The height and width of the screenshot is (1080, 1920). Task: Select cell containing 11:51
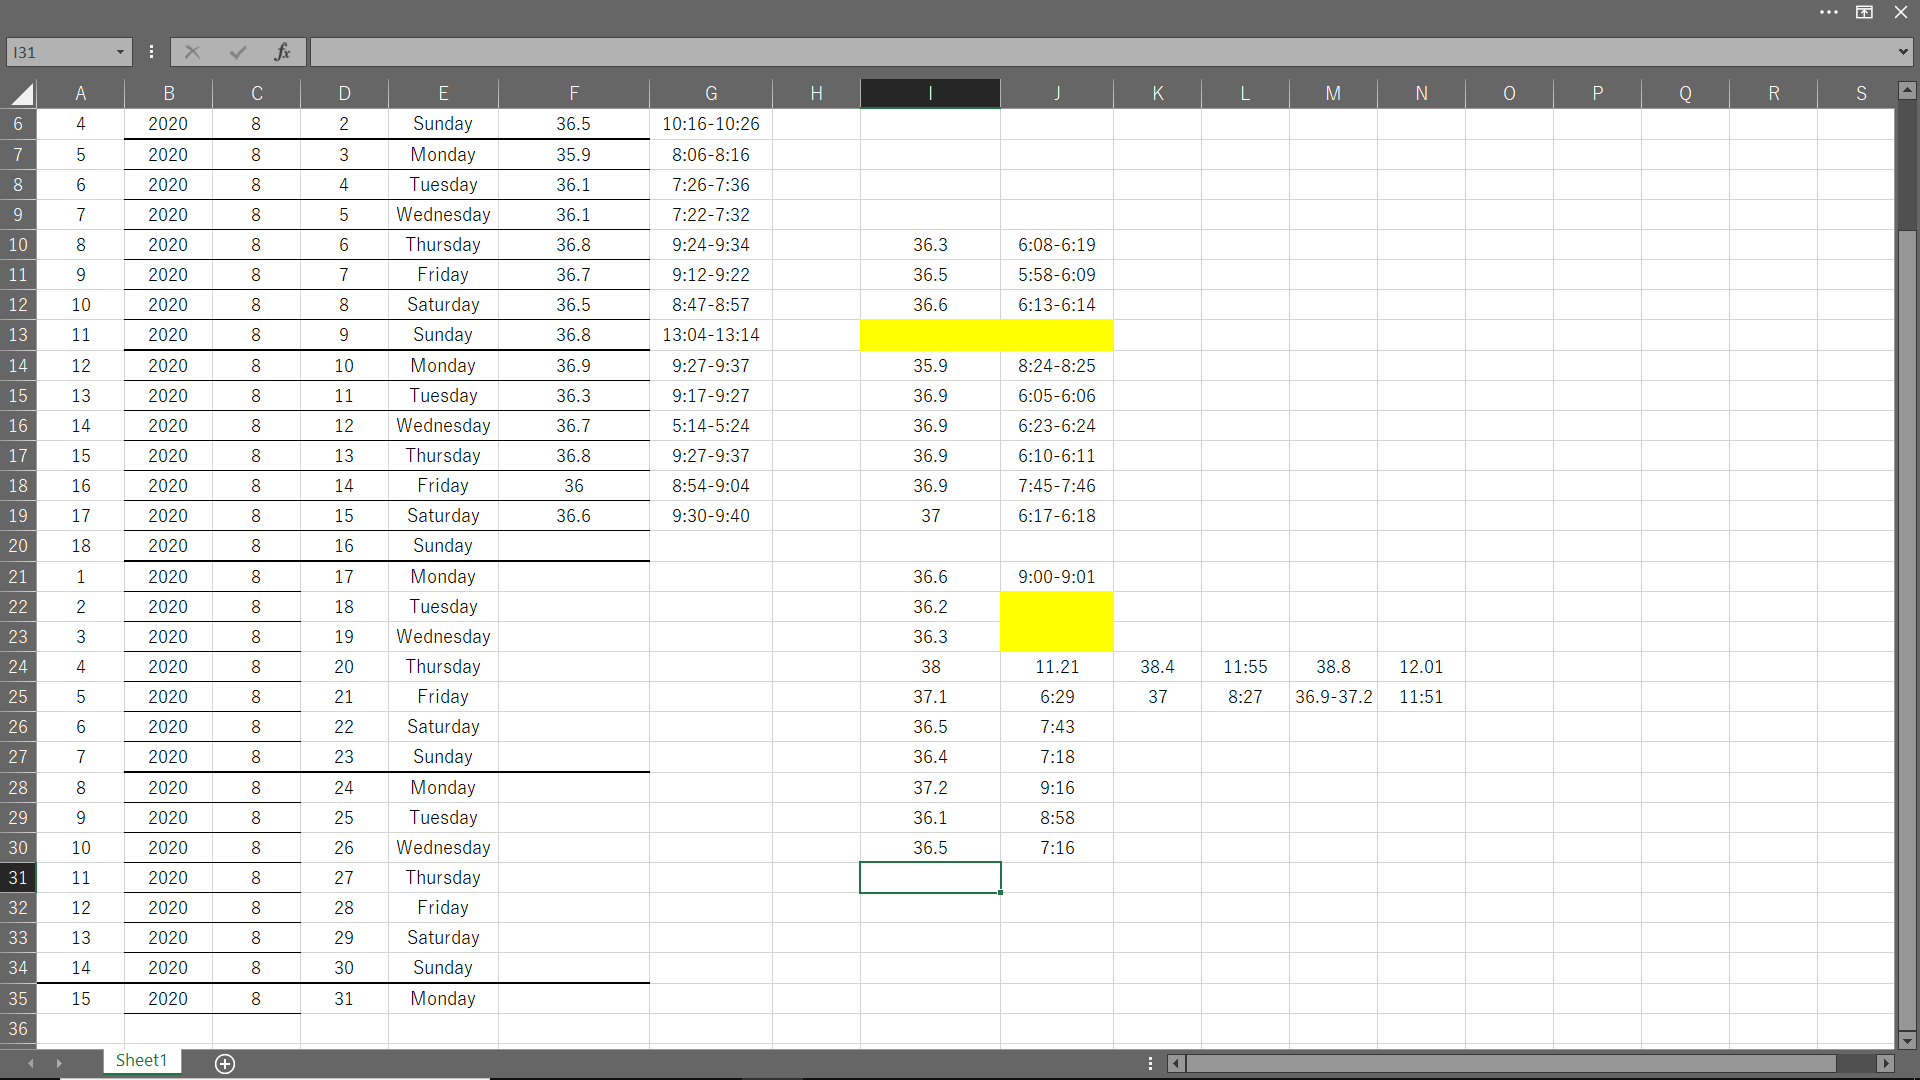tap(1421, 697)
